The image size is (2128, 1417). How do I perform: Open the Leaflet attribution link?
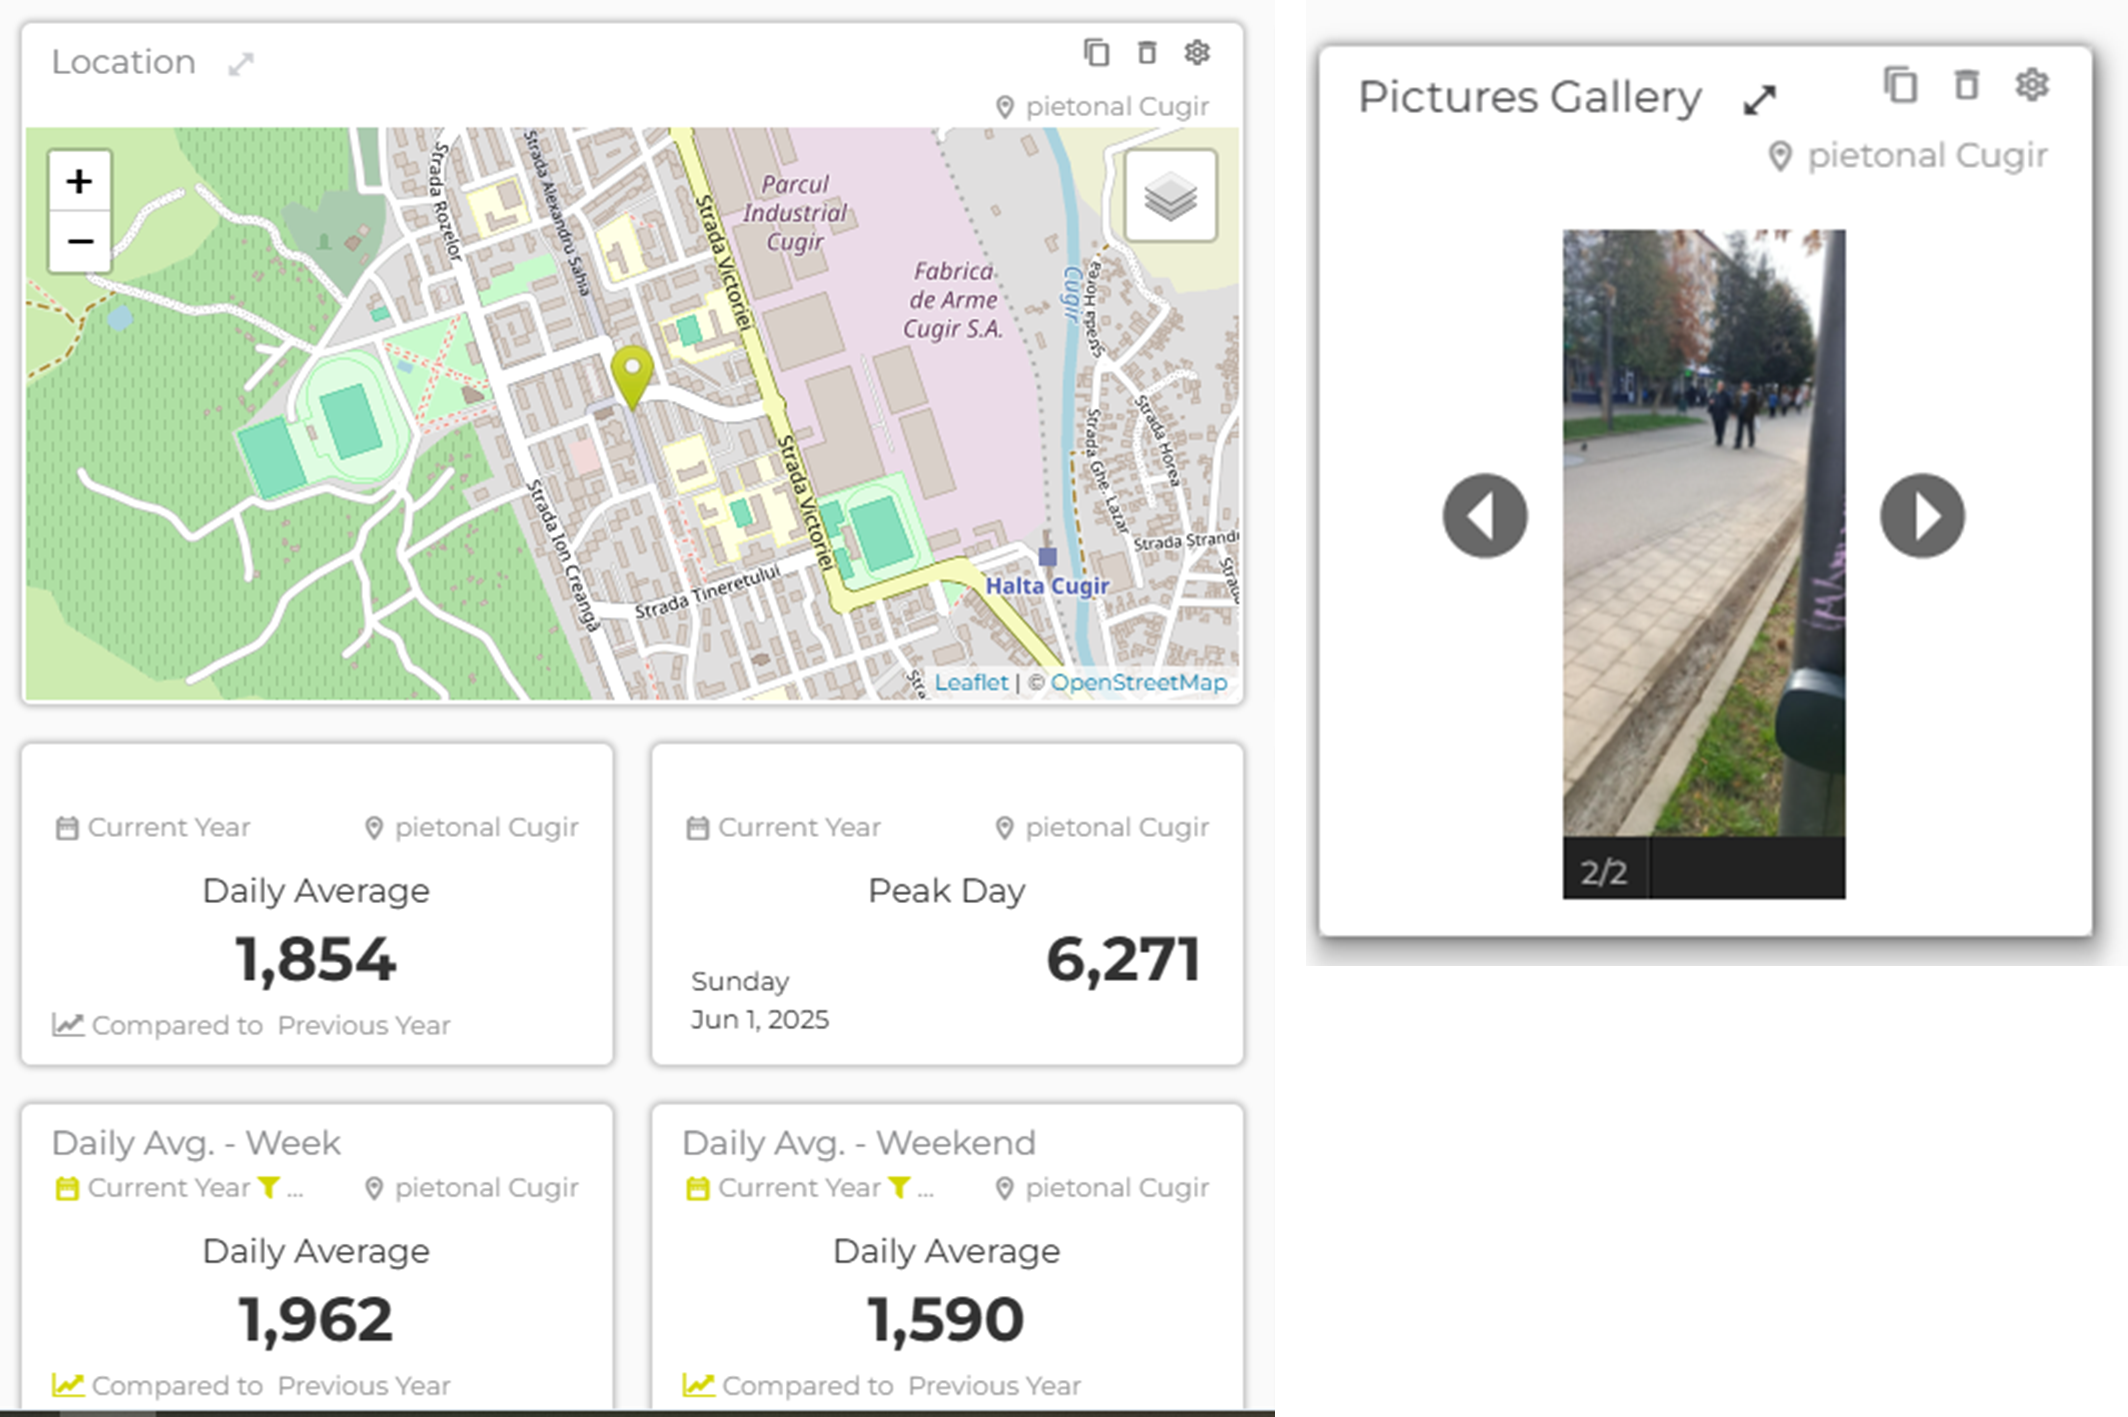[x=971, y=682]
